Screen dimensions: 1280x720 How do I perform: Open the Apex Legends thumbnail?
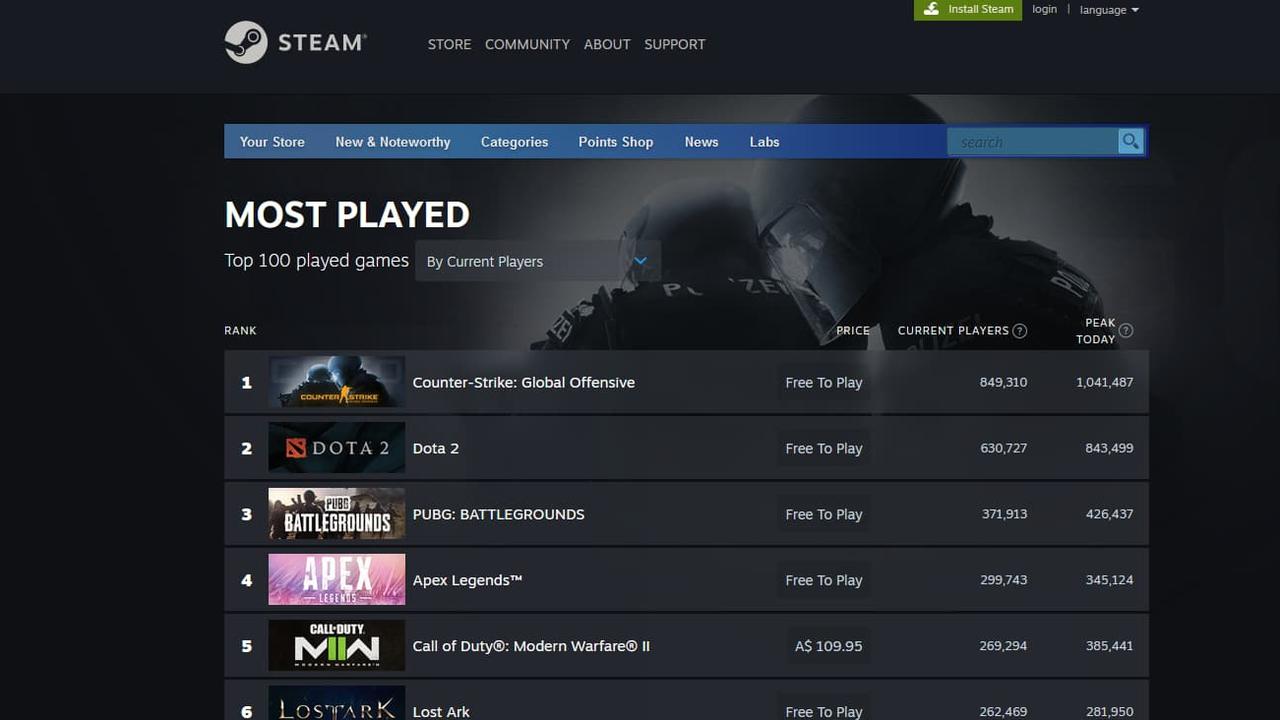tap(337, 580)
